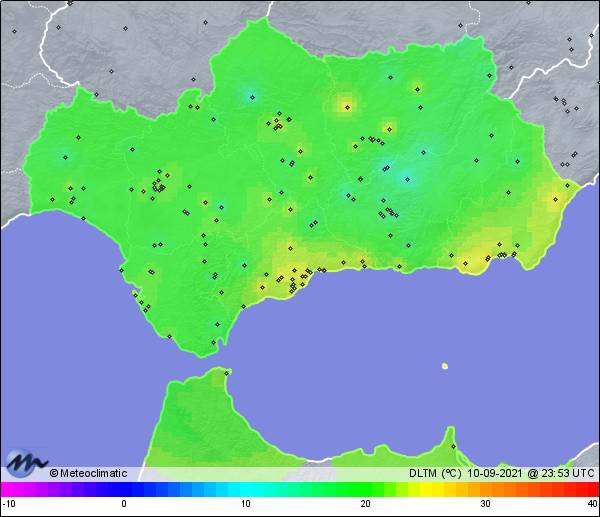The height and width of the screenshot is (517, 600).
Task: Click the station marker near Melilla at the bottom
Action: [452, 446]
